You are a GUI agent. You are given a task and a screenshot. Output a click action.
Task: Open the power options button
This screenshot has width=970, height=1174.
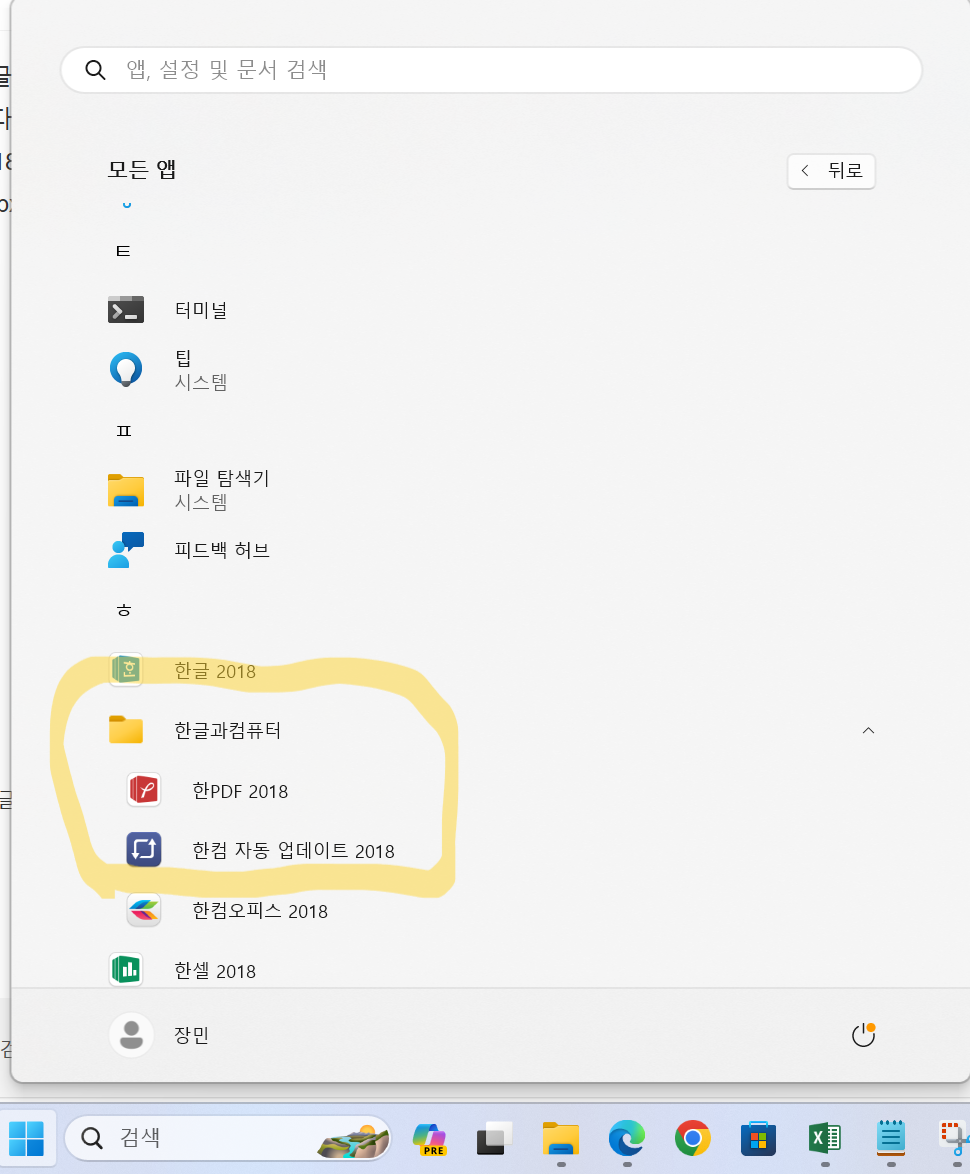click(x=864, y=1035)
